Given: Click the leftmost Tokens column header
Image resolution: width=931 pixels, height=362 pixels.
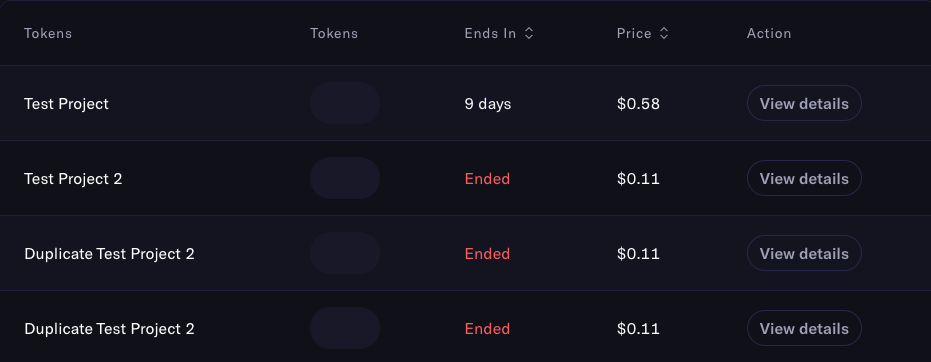Looking at the screenshot, I should click(x=48, y=33).
